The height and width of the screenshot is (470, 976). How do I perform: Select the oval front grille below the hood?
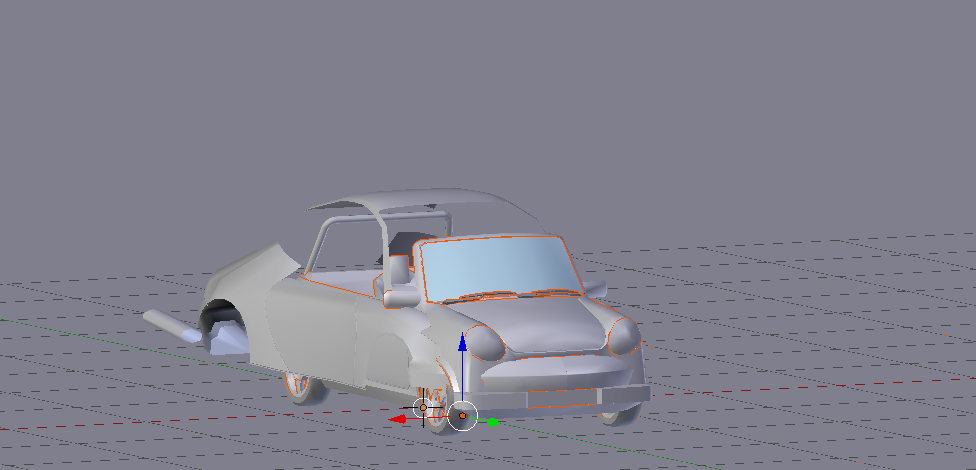tap(557, 372)
